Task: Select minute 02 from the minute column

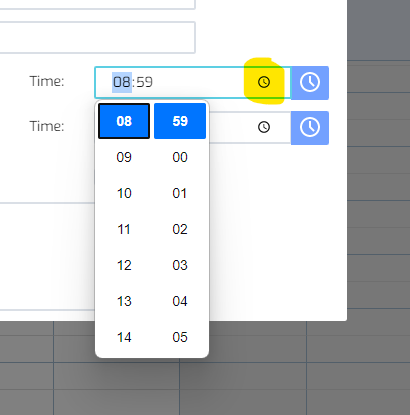Action: pyautogui.click(x=180, y=229)
